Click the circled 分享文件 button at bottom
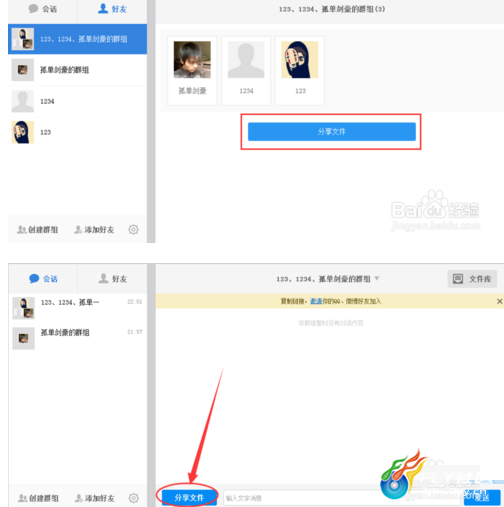 click(189, 497)
